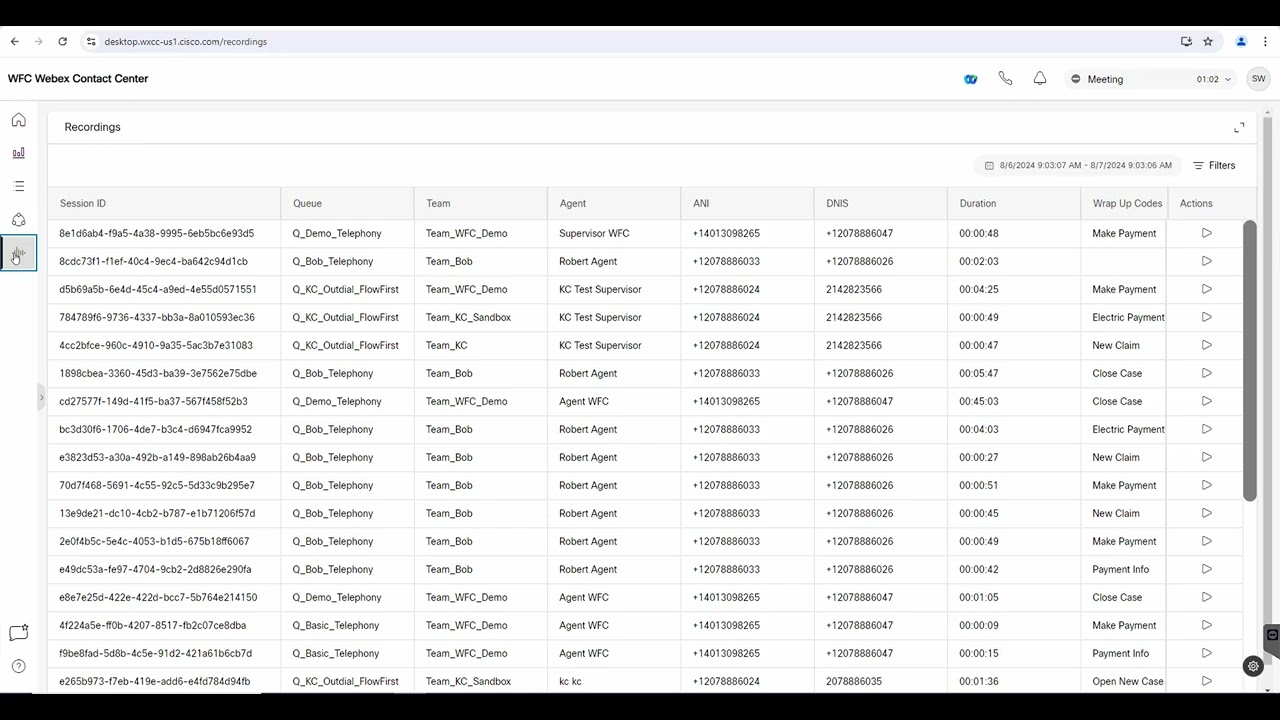Select Team_KC team cell

point(446,345)
